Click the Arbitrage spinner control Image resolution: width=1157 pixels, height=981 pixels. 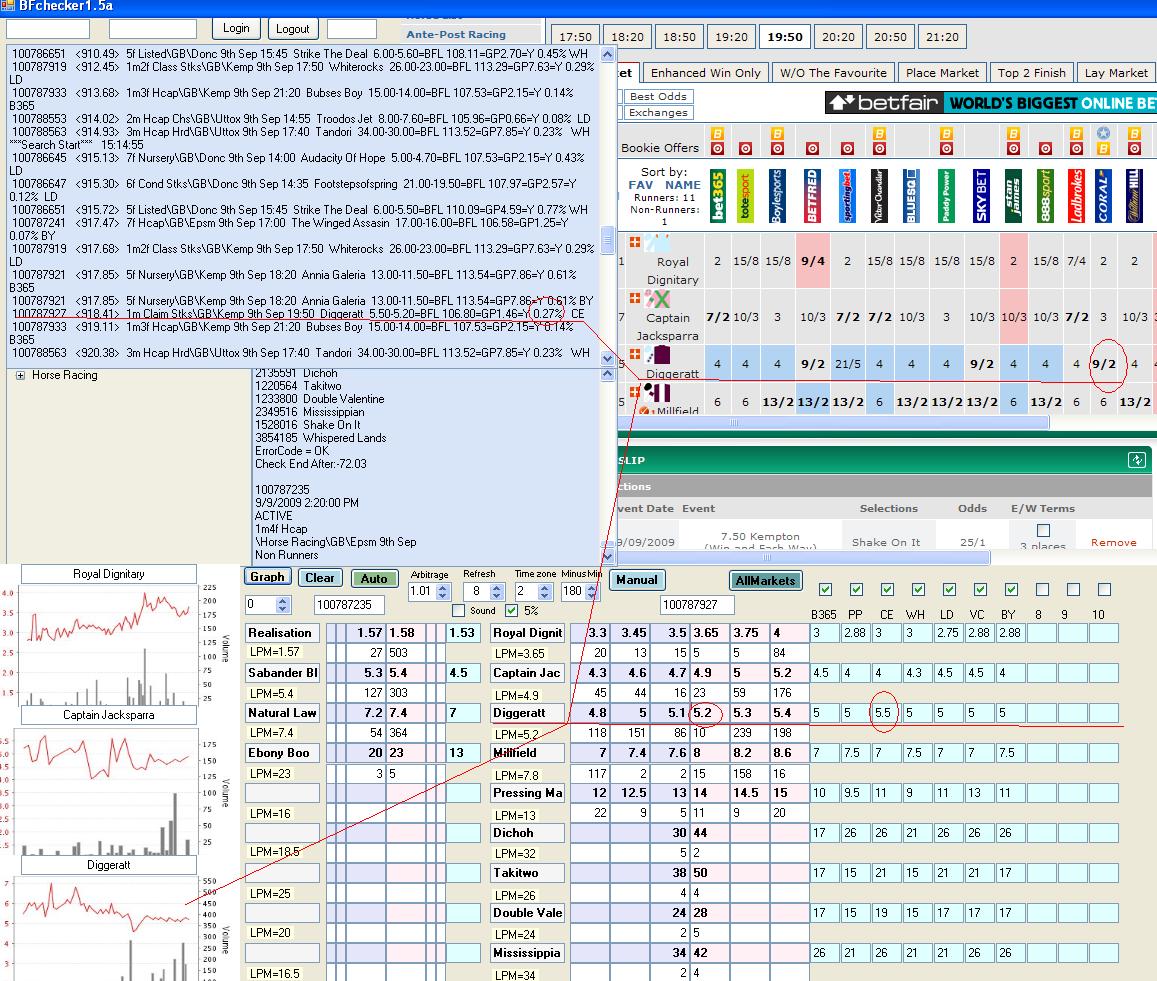pos(443,591)
